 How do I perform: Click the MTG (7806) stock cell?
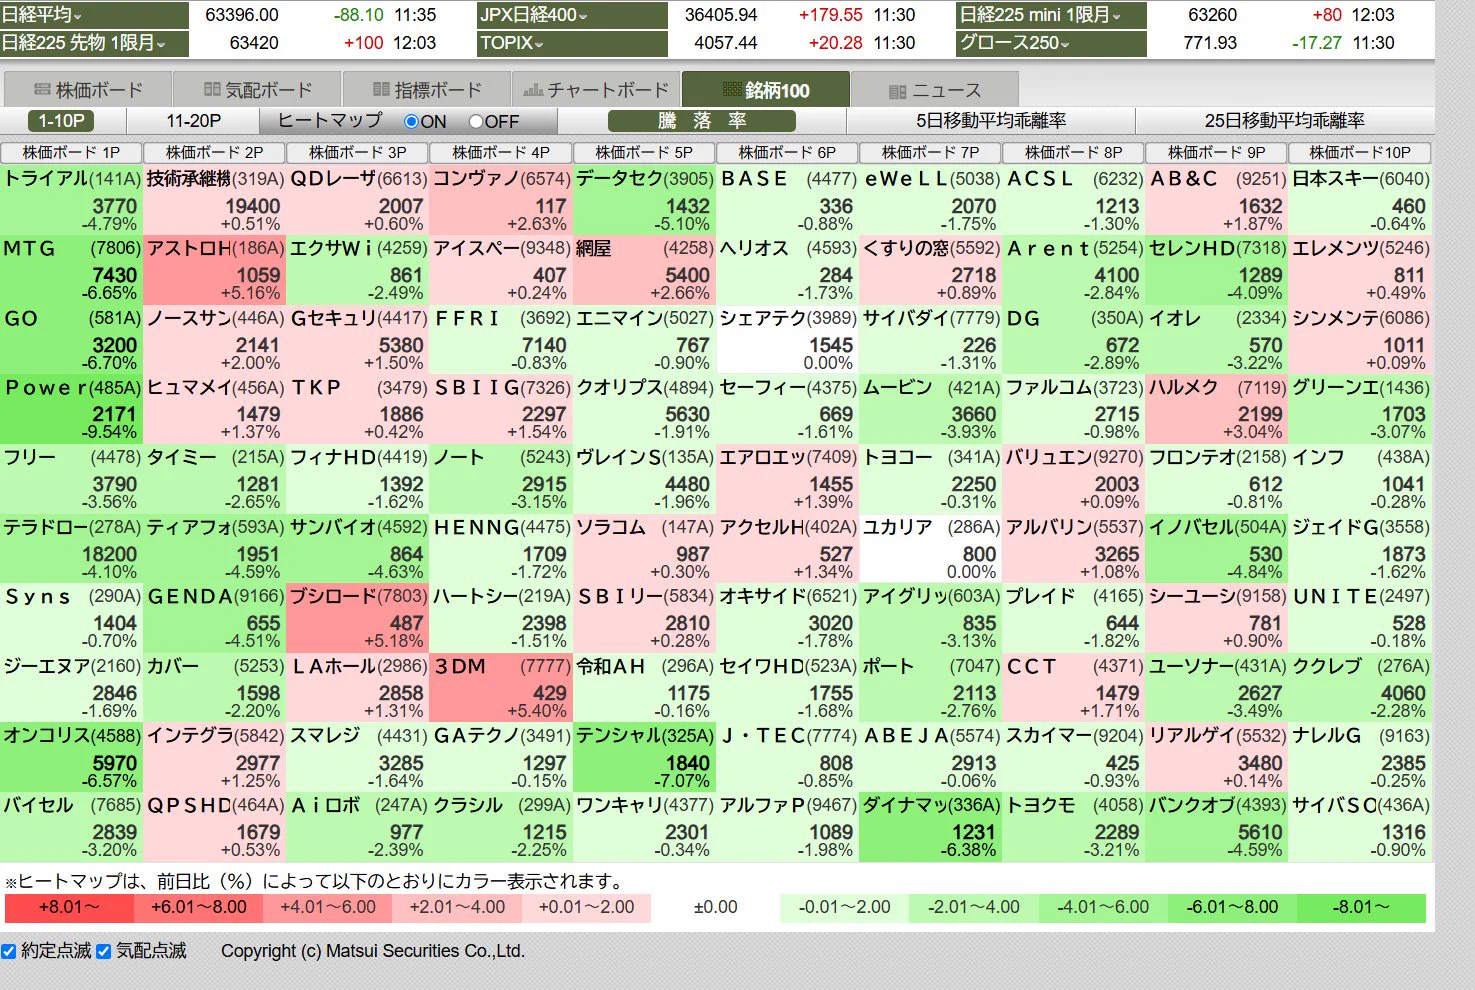tap(71, 270)
